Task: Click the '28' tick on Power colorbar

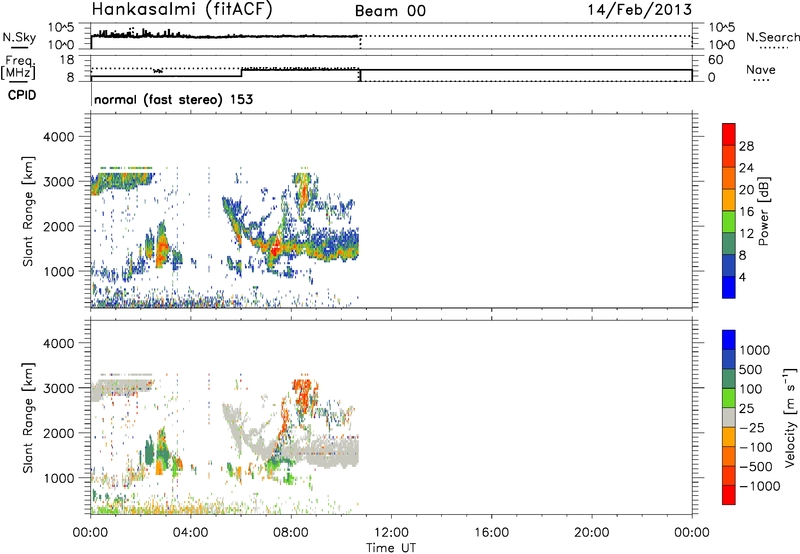Action: pyautogui.click(x=746, y=146)
